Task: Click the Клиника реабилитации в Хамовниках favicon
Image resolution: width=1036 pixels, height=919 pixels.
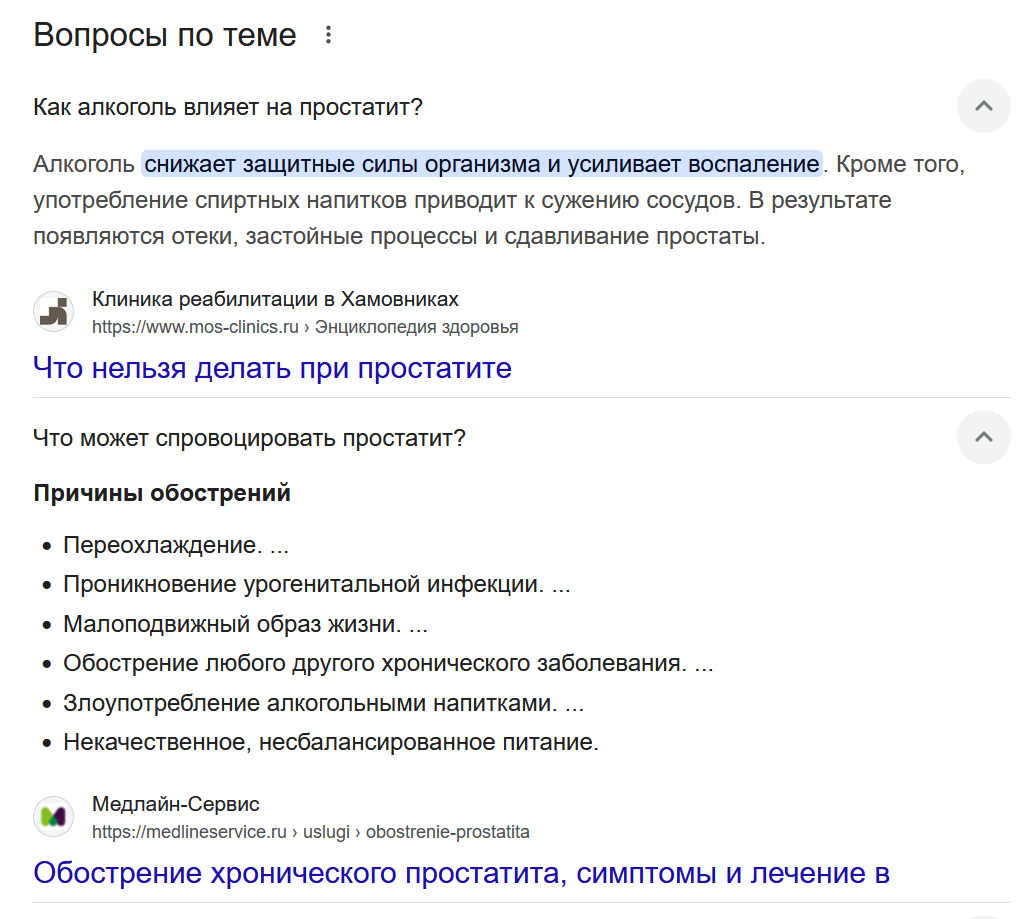Action: pyautogui.click(x=54, y=311)
